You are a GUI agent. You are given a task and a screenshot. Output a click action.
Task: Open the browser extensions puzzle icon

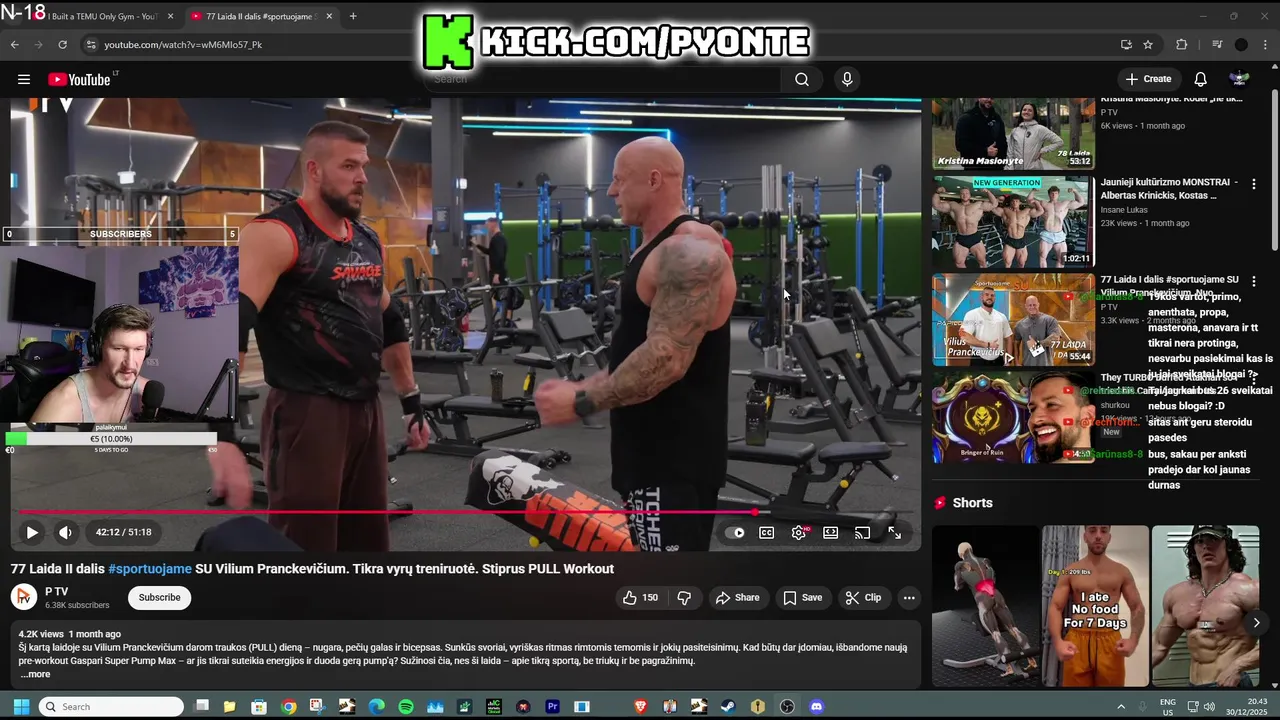coord(1181,44)
